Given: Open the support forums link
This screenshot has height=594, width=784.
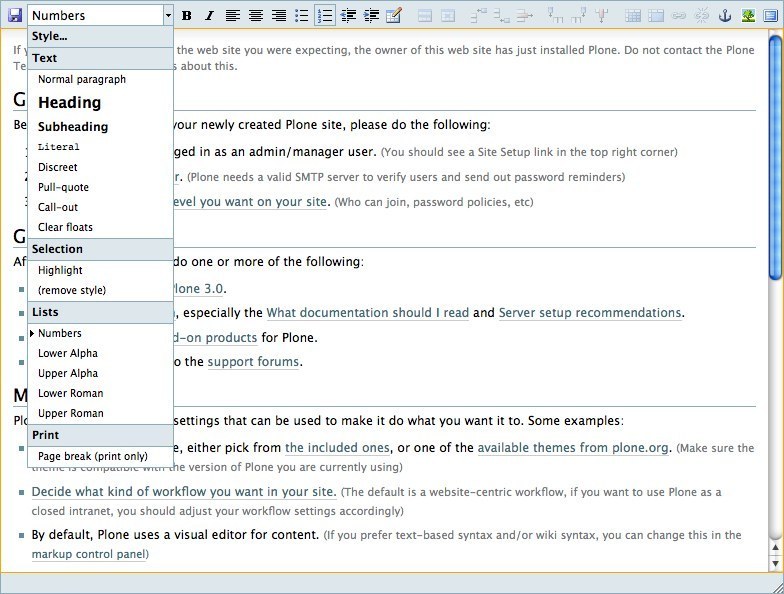Looking at the screenshot, I should click(x=253, y=361).
